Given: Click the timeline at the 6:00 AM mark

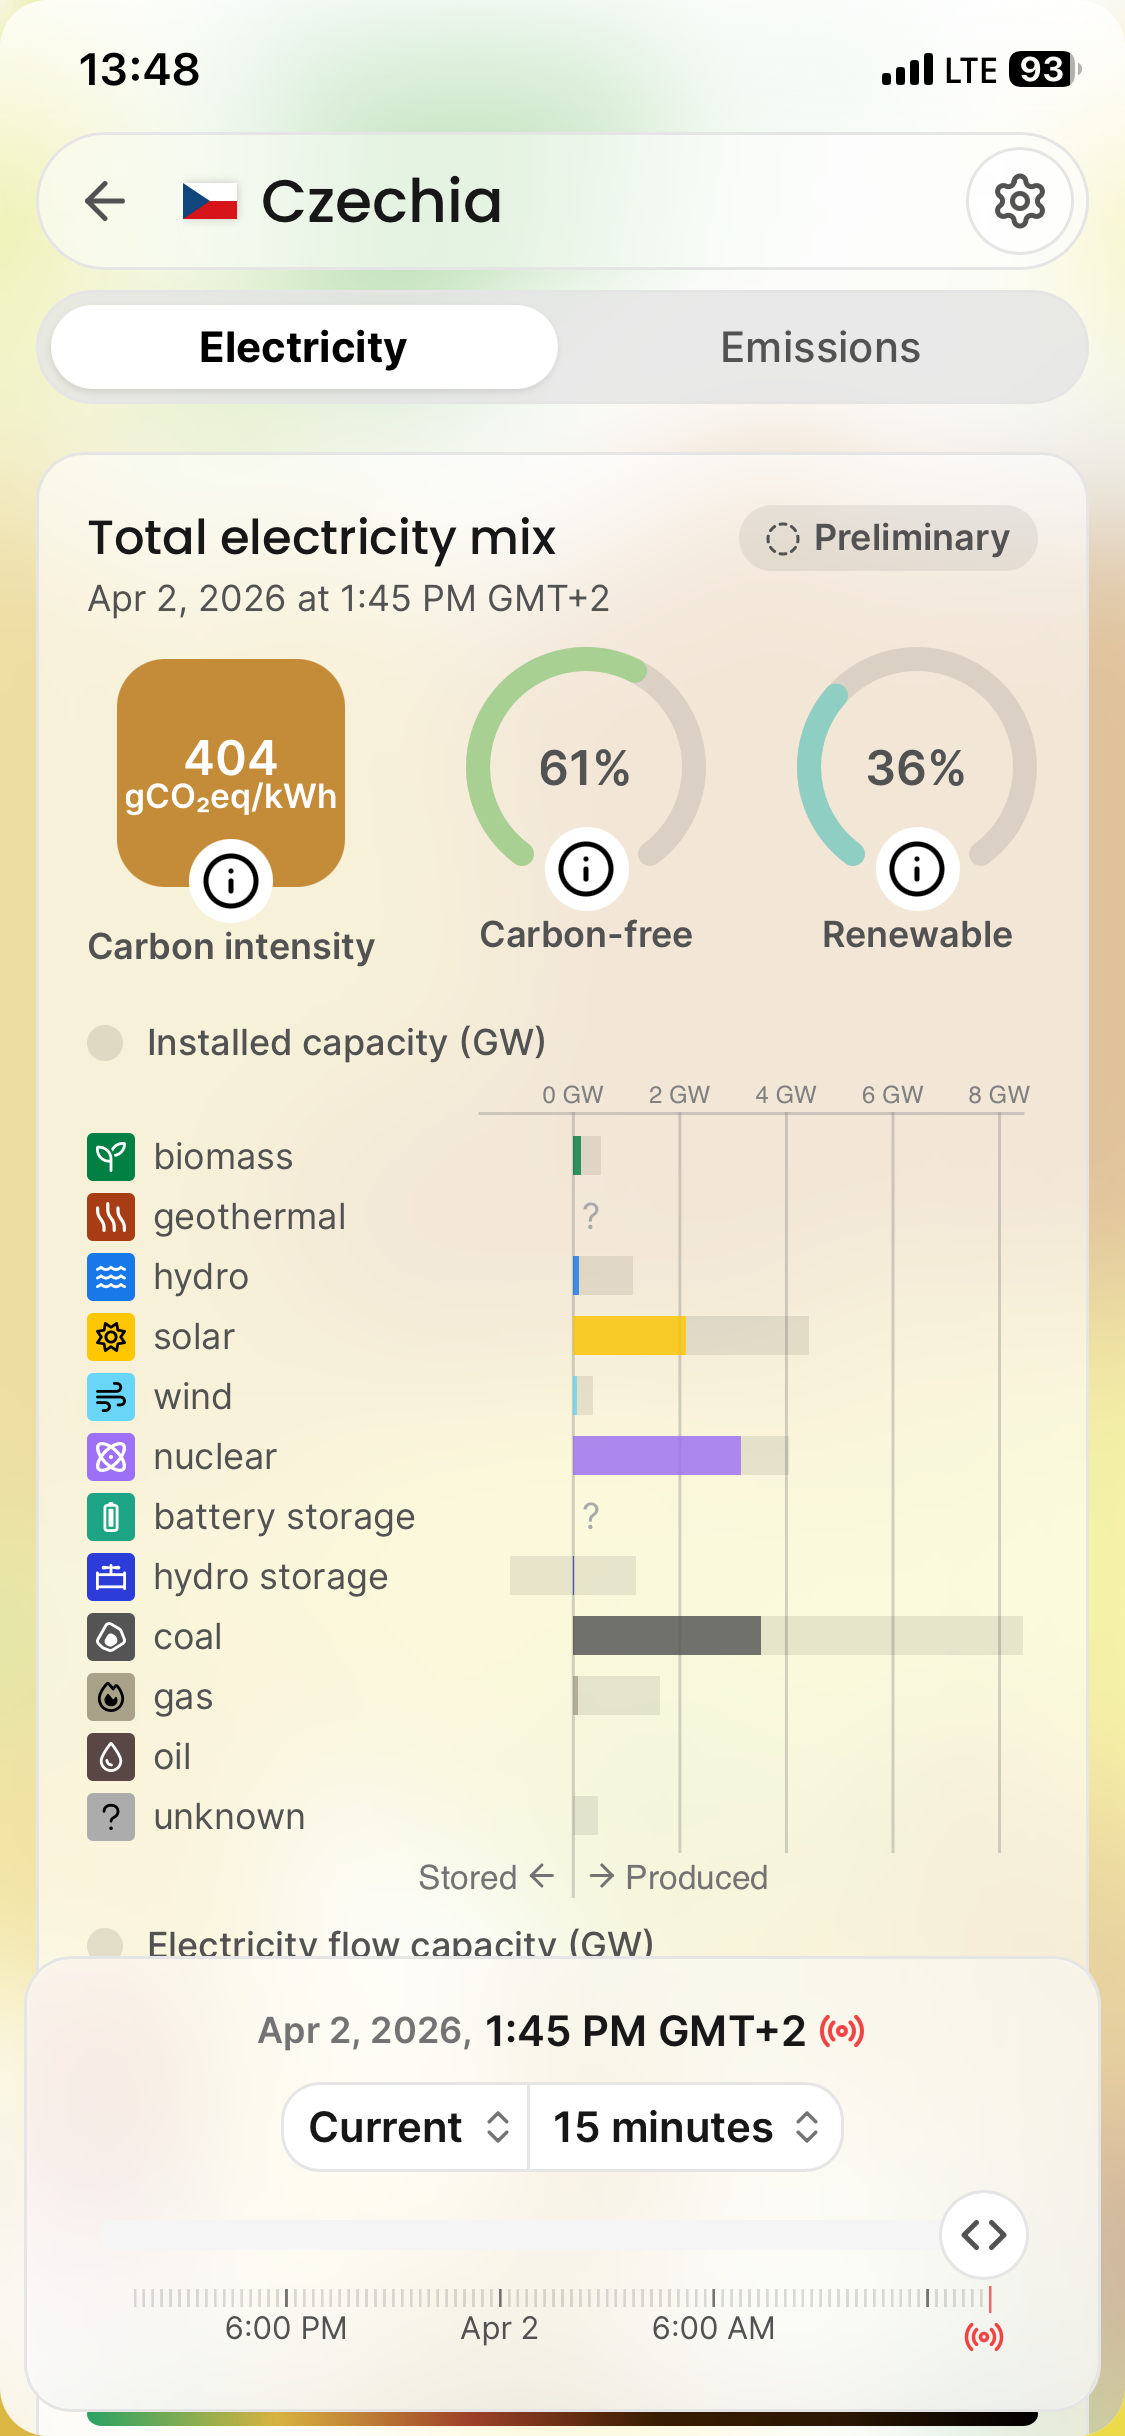Looking at the screenshot, I should click(x=713, y=2299).
